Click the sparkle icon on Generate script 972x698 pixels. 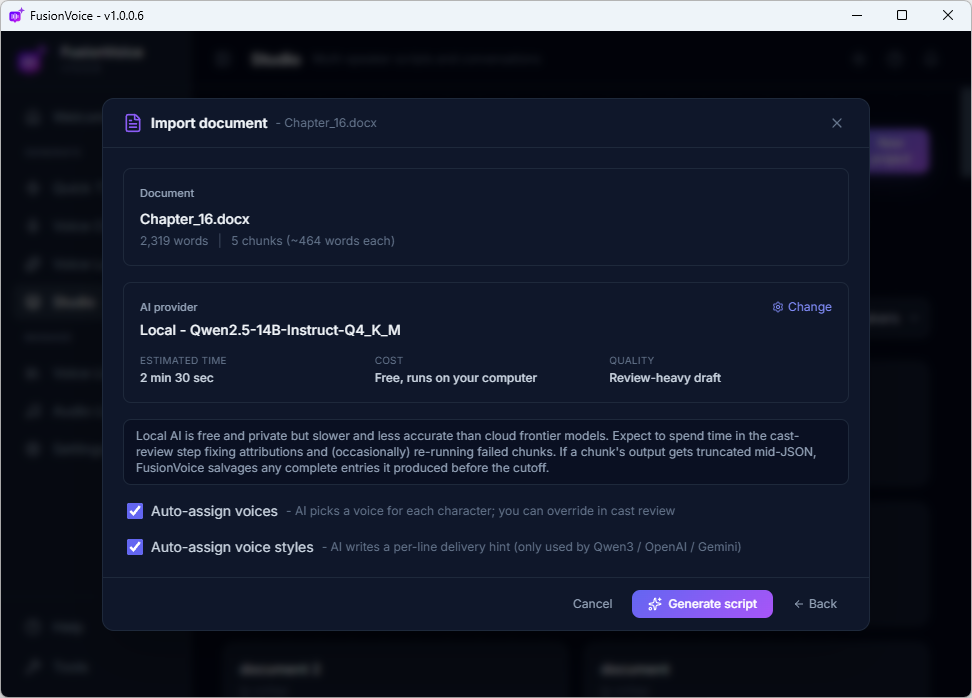(x=655, y=604)
